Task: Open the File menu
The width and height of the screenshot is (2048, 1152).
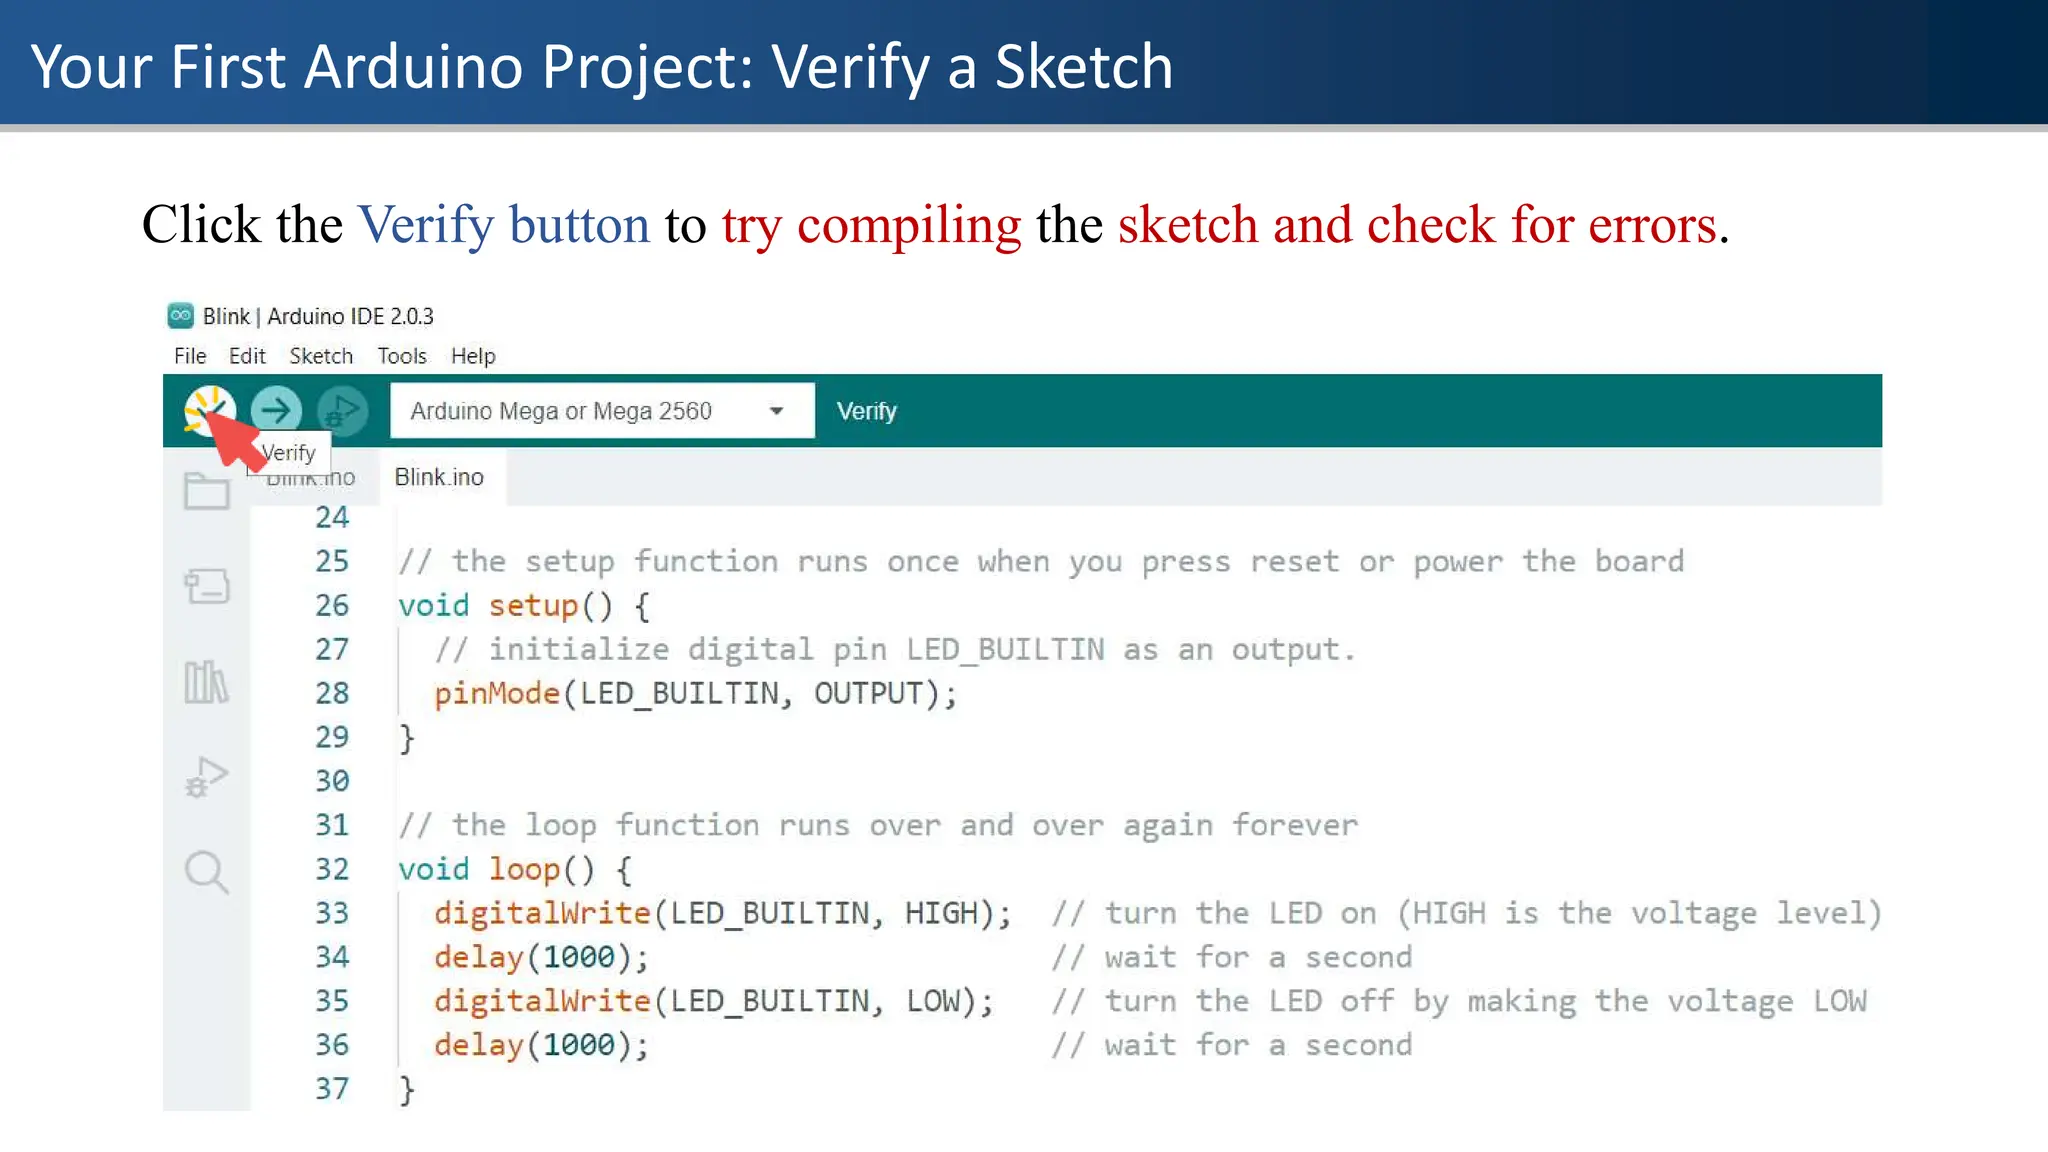Action: pyautogui.click(x=190, y=356)
